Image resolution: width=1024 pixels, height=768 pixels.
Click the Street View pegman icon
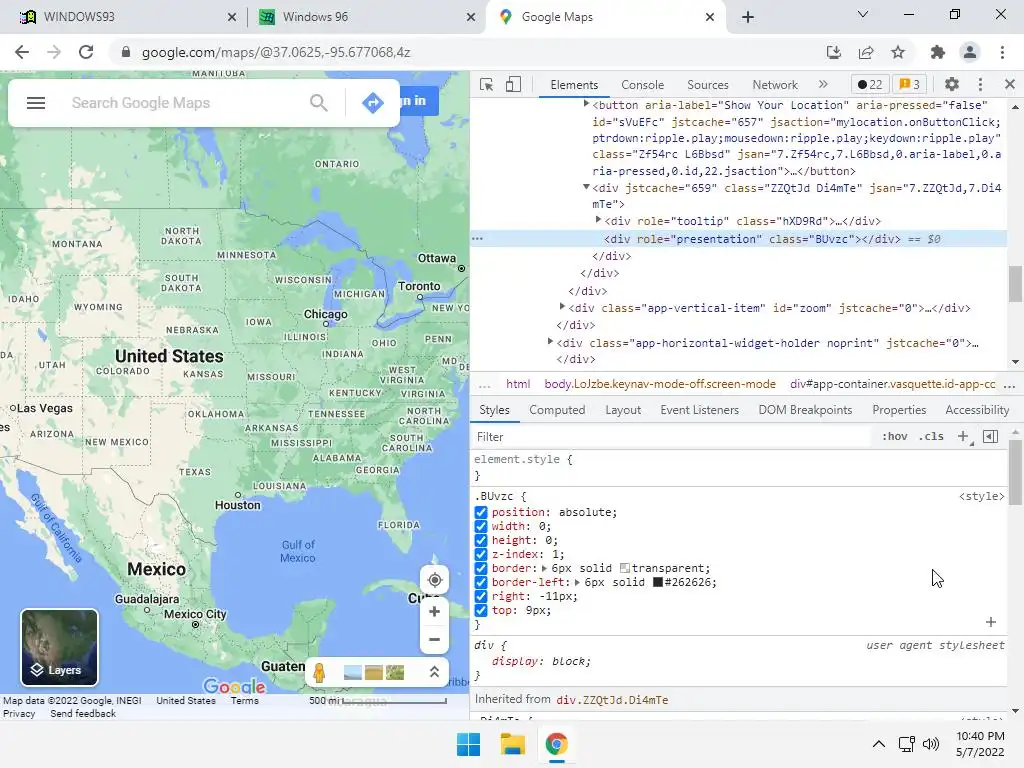coord(319,673)
